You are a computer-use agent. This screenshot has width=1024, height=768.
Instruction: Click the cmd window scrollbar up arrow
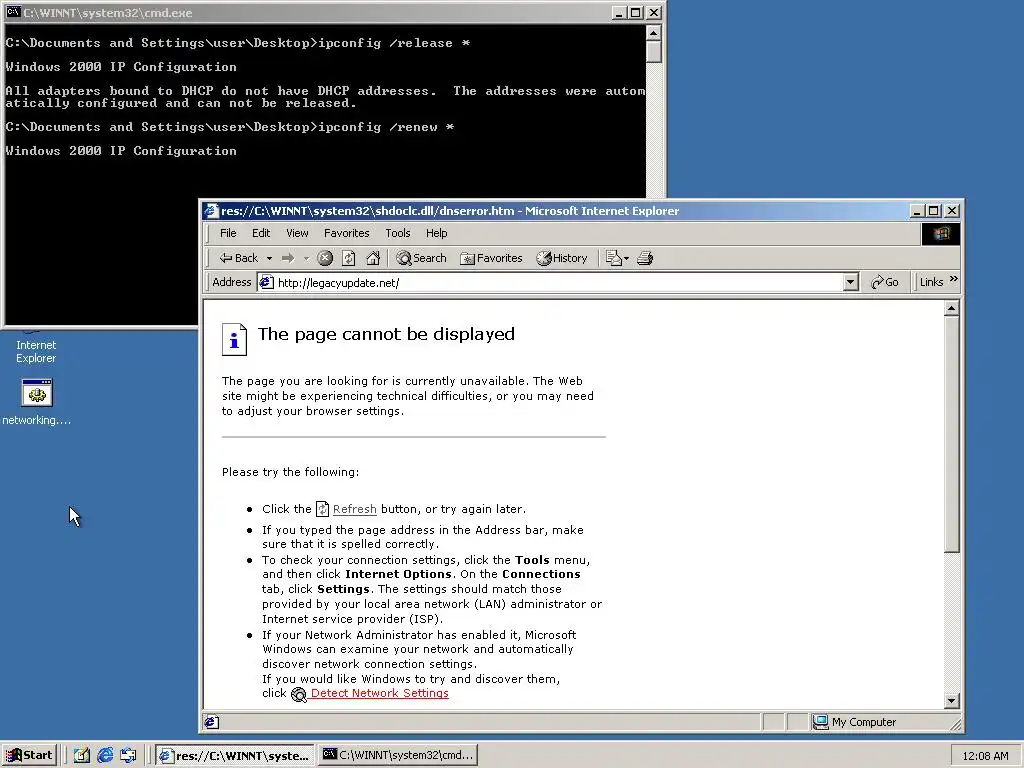point(654,33)
